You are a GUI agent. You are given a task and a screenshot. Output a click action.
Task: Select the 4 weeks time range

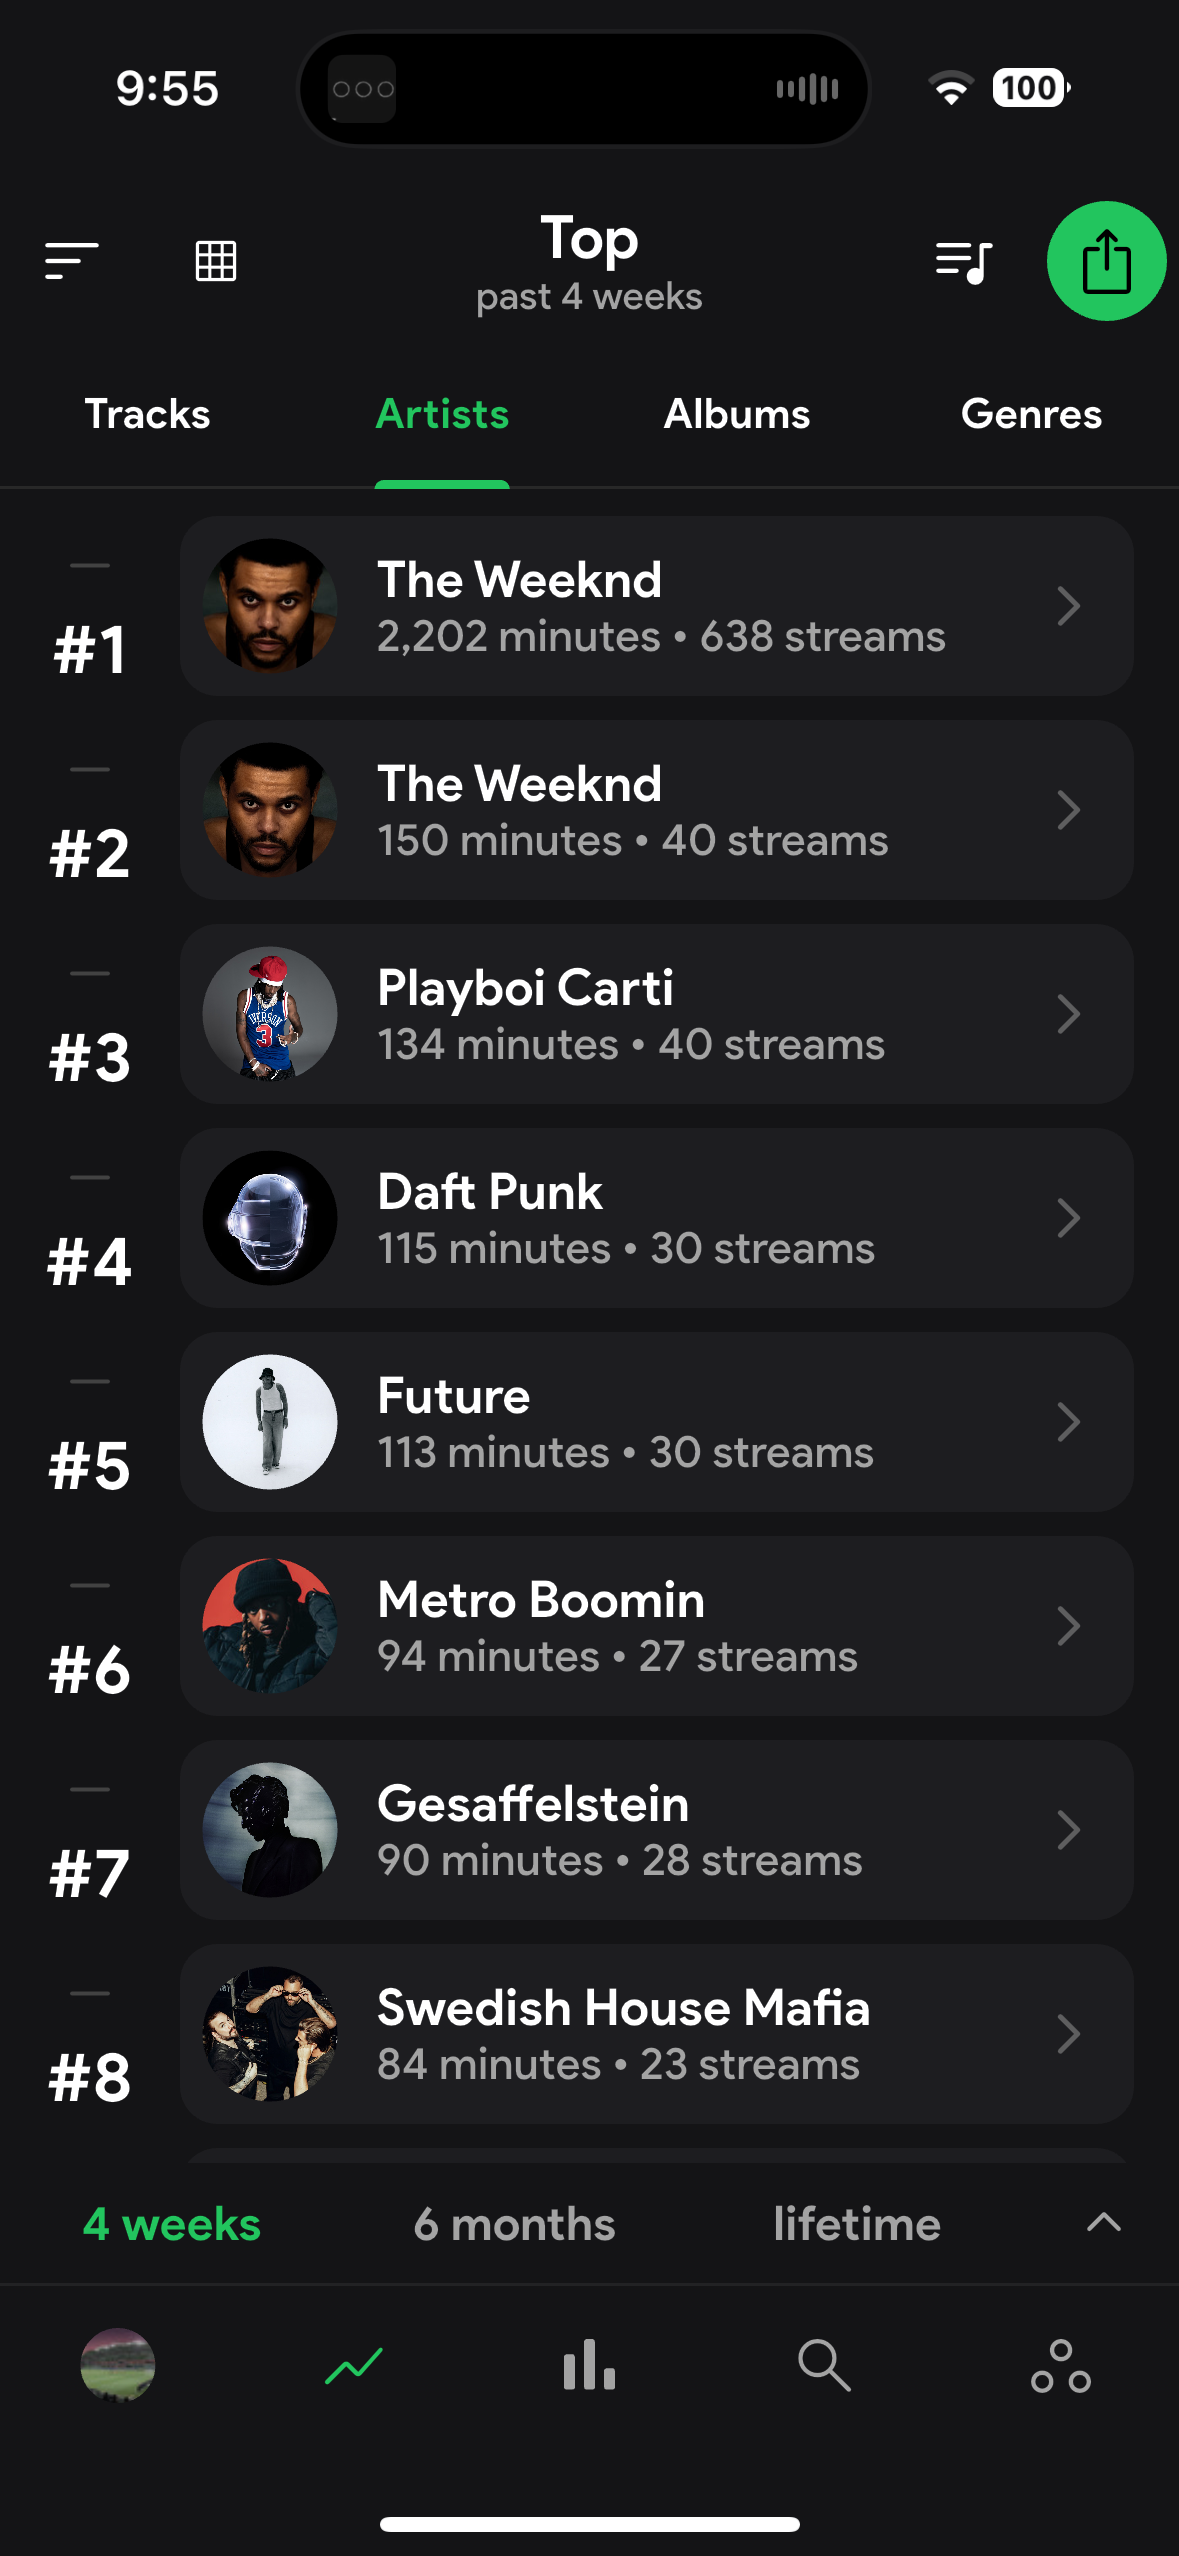(x=172, y=2224)
